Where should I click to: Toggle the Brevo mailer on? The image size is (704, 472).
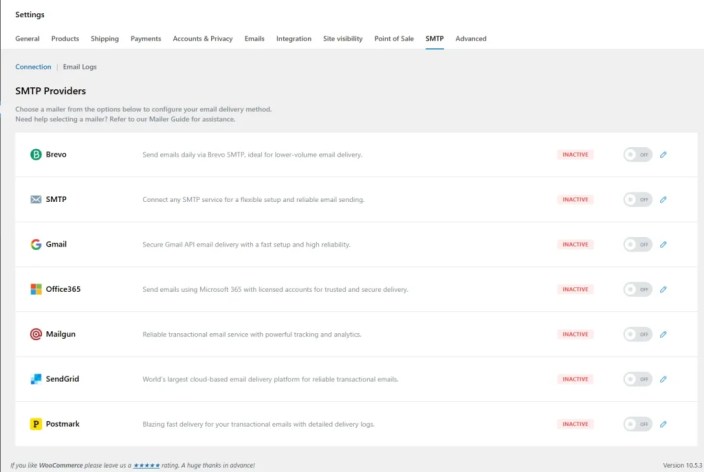pos(638,154)
